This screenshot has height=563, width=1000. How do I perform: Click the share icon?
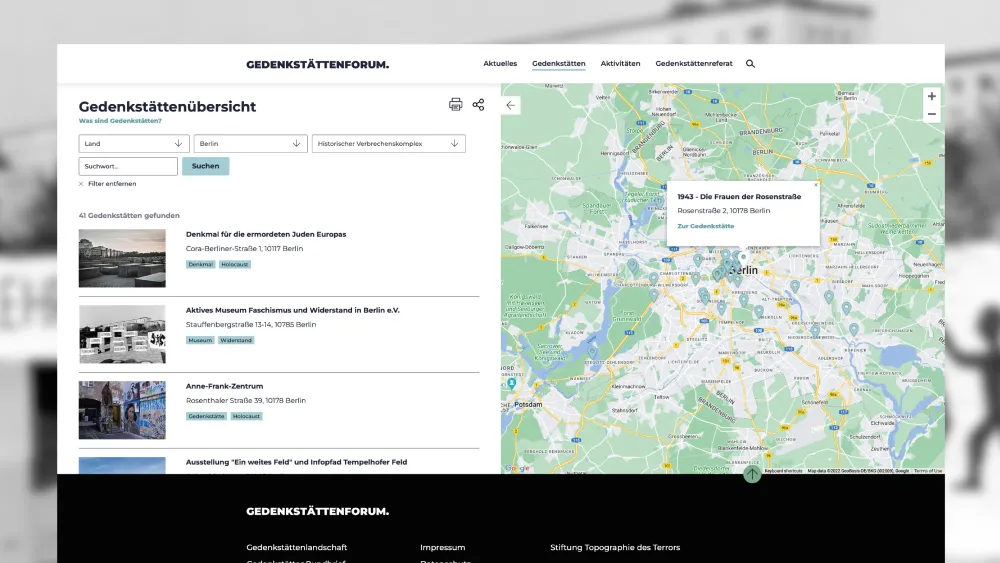point(478,105)
